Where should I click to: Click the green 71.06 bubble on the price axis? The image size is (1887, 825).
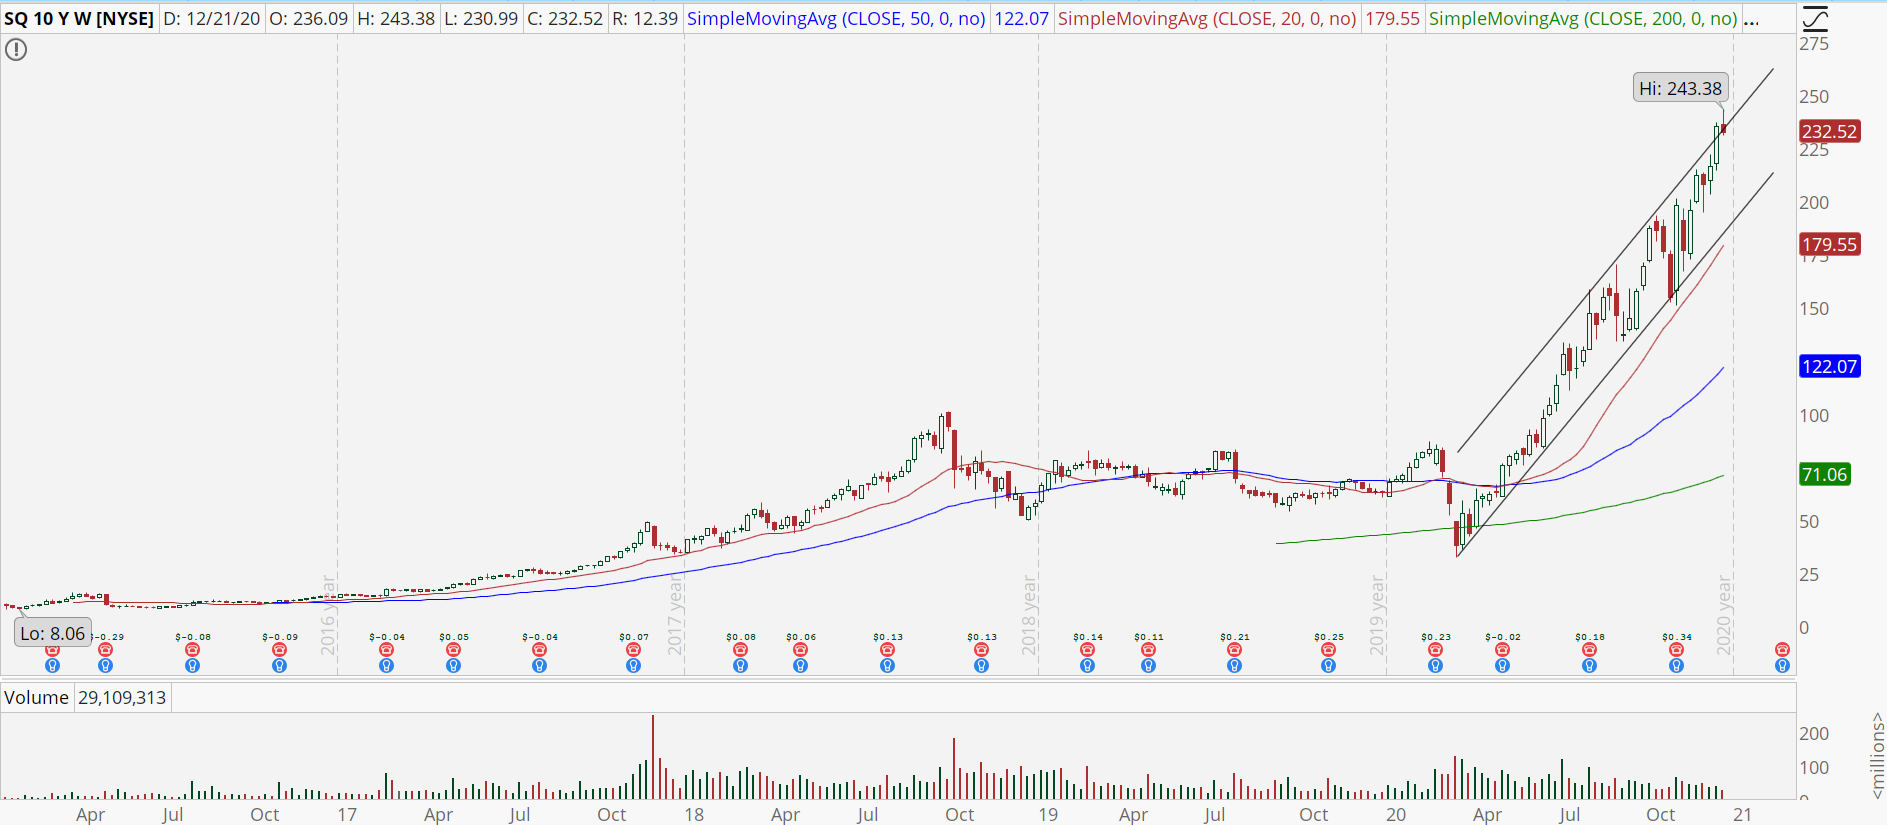click(x=1824, y=474)
